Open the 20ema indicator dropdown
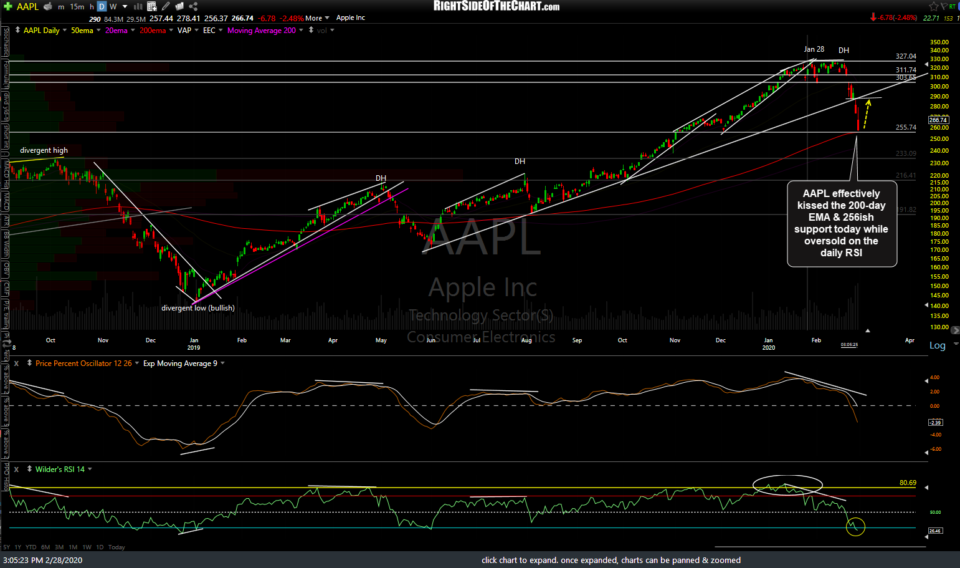Screen dimensions: 960x568 133,30
